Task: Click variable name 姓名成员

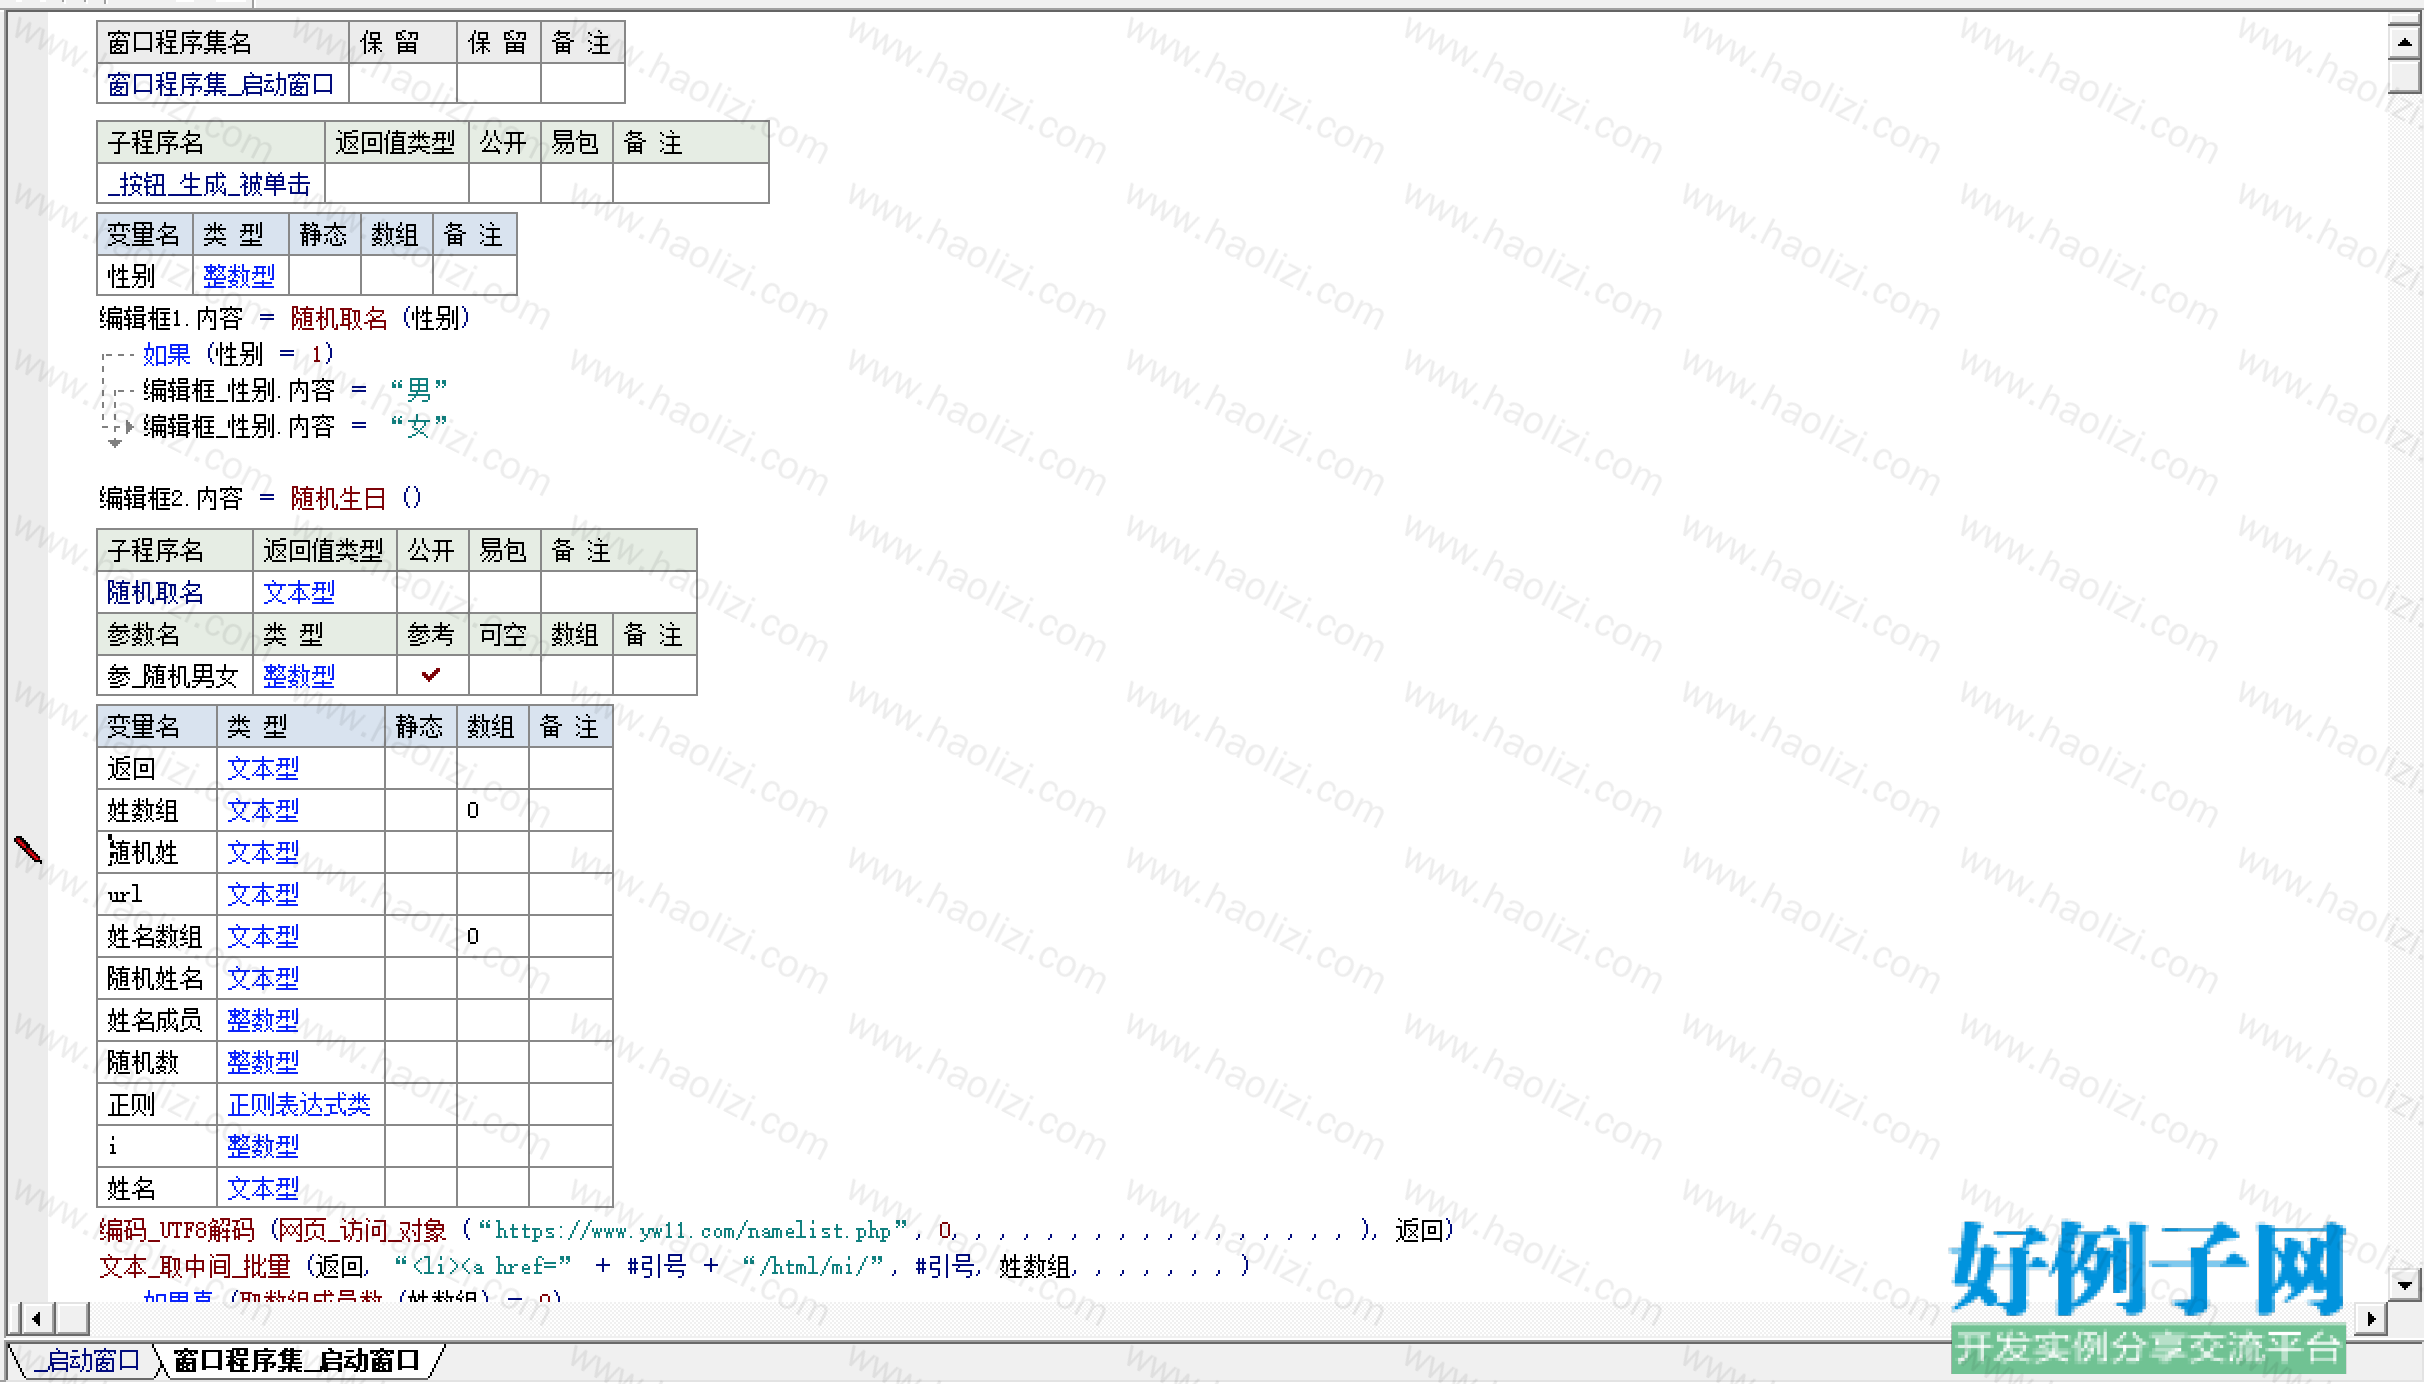Action: [155, 1020]
